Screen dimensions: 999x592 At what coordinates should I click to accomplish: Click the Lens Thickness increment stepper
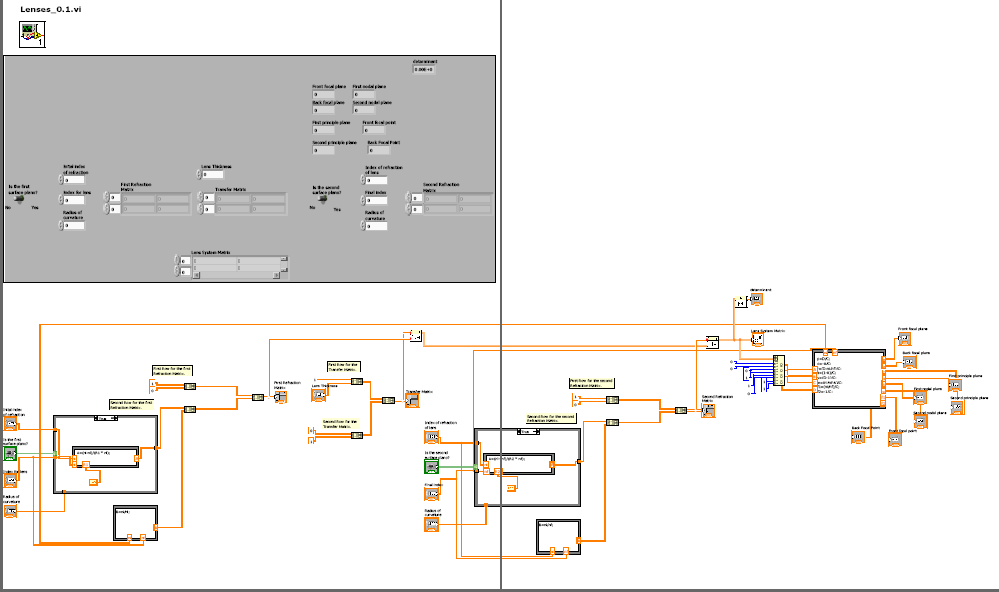199,172
